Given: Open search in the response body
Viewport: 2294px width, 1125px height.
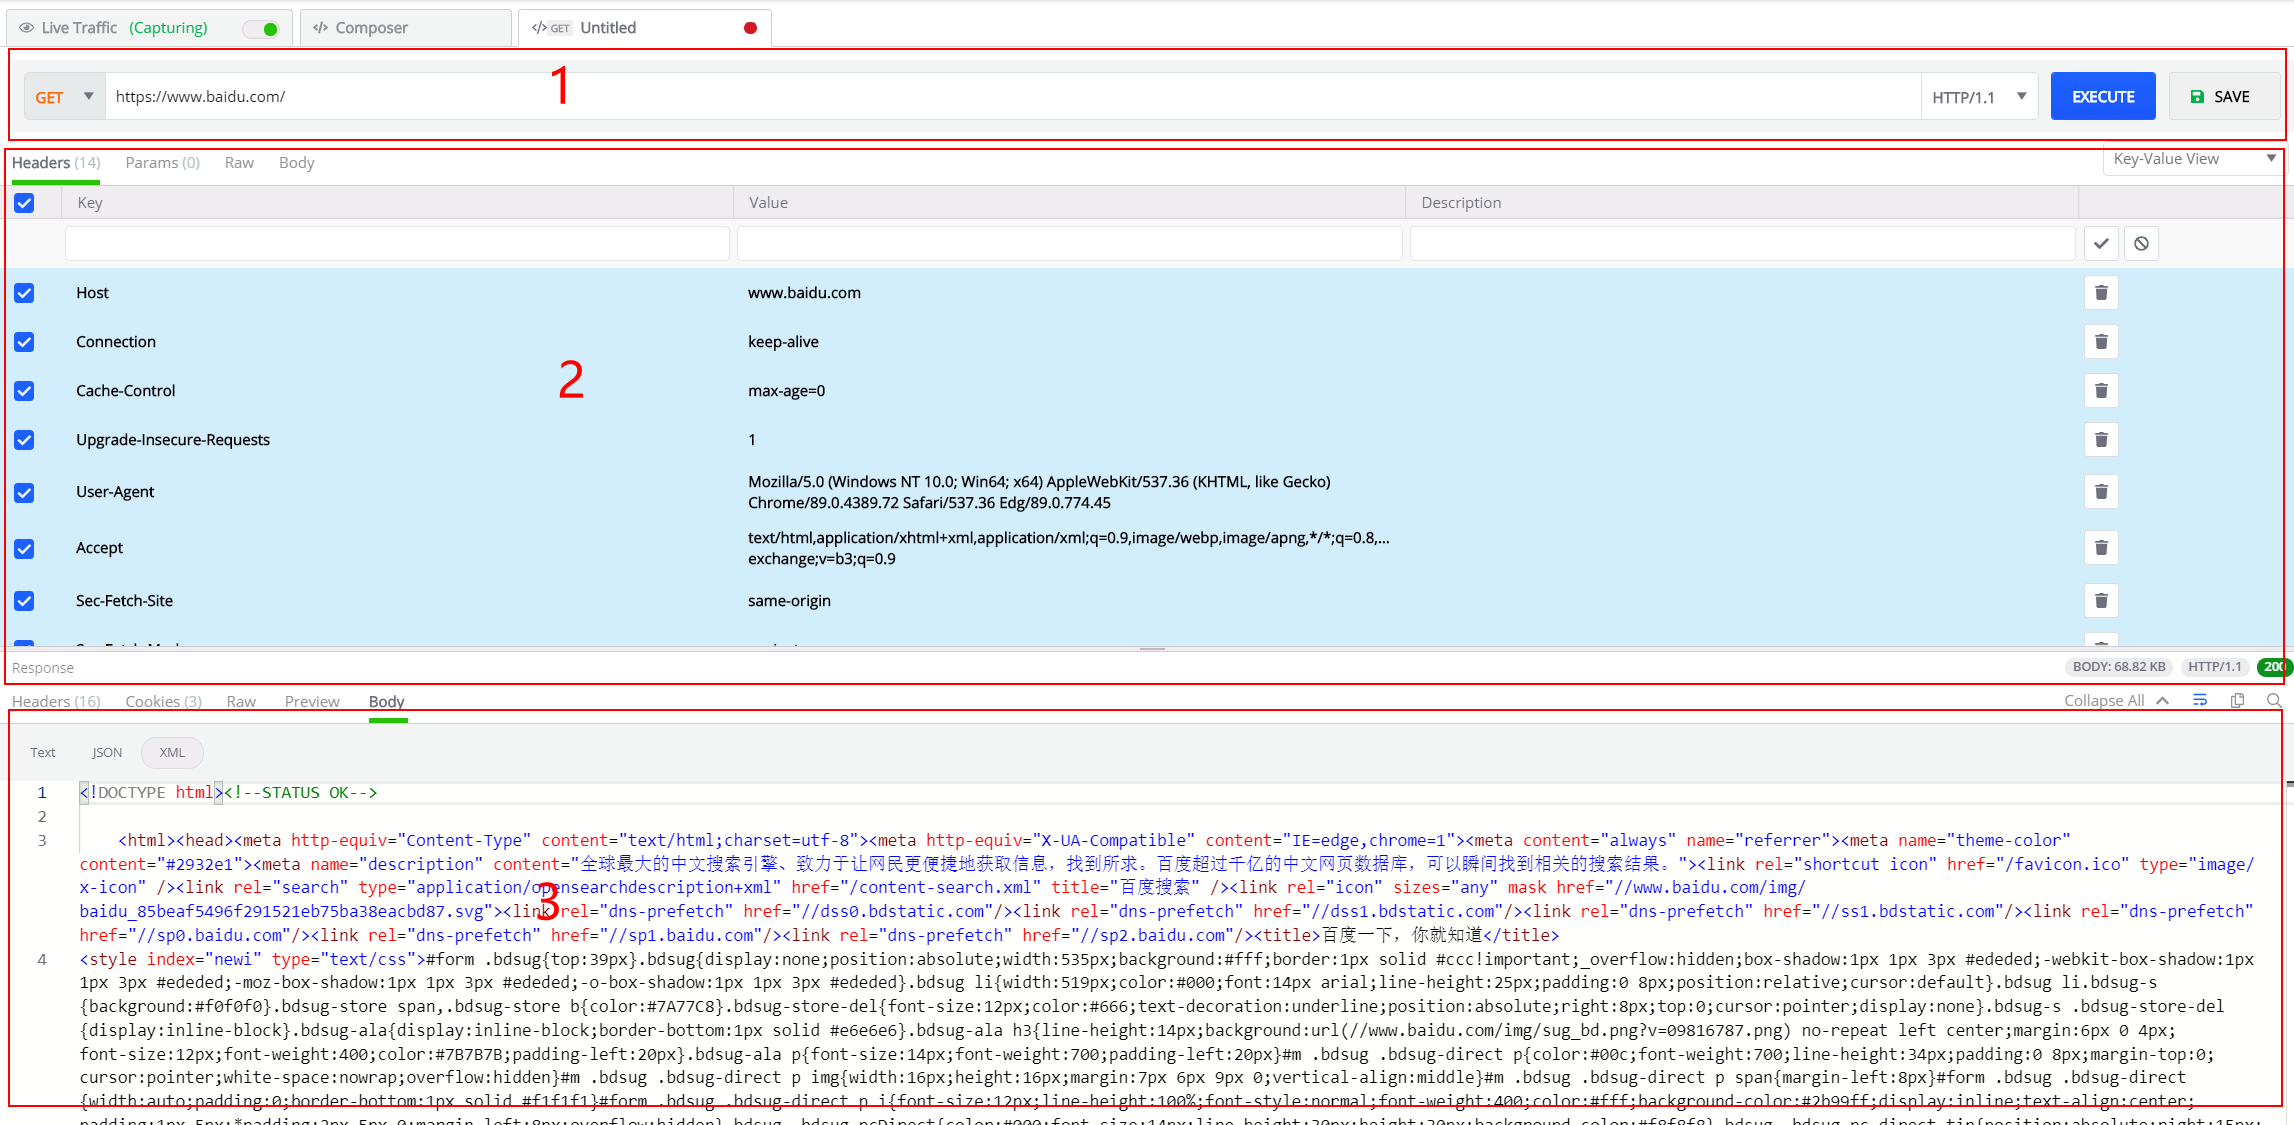Looking at the screenshot, I should click(2274, 701).
